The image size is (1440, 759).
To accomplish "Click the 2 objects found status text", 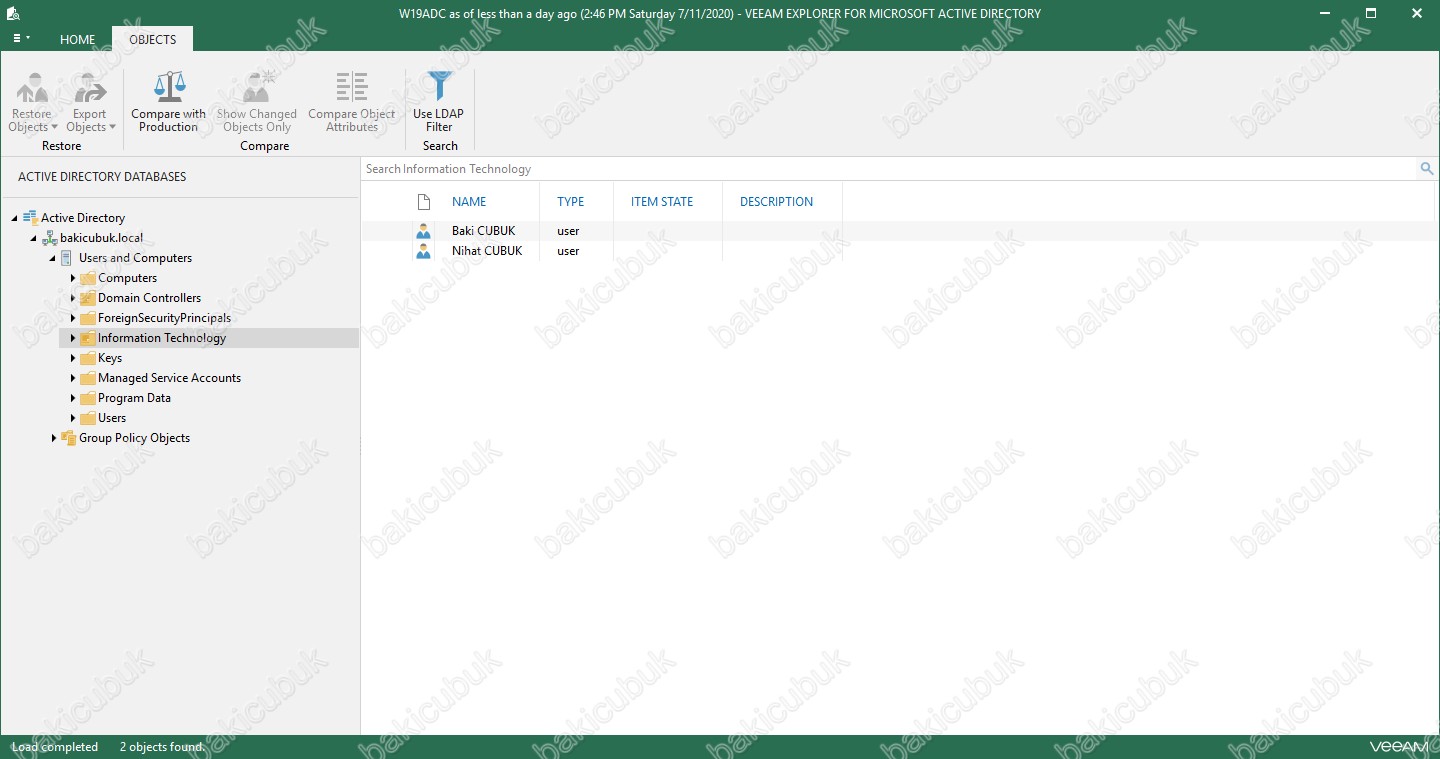I will [x=161, y=747].
